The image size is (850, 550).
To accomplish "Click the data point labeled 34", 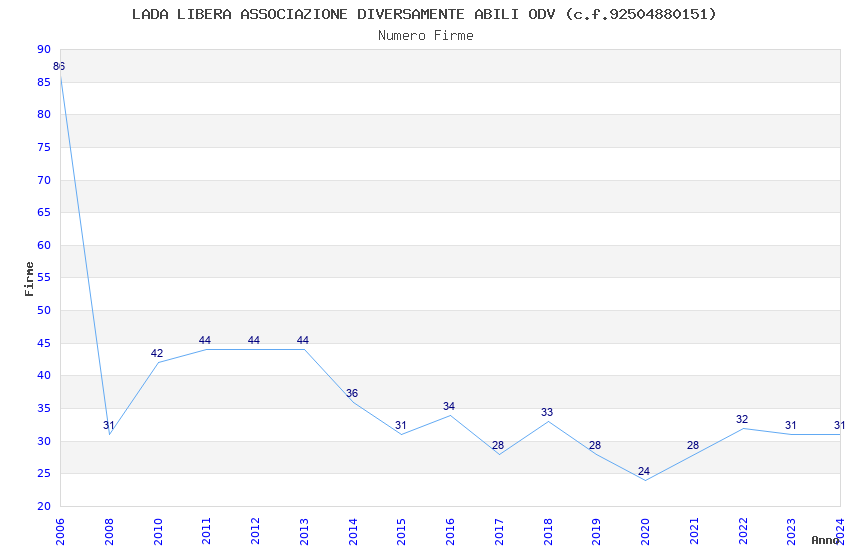I will [450, 414].
